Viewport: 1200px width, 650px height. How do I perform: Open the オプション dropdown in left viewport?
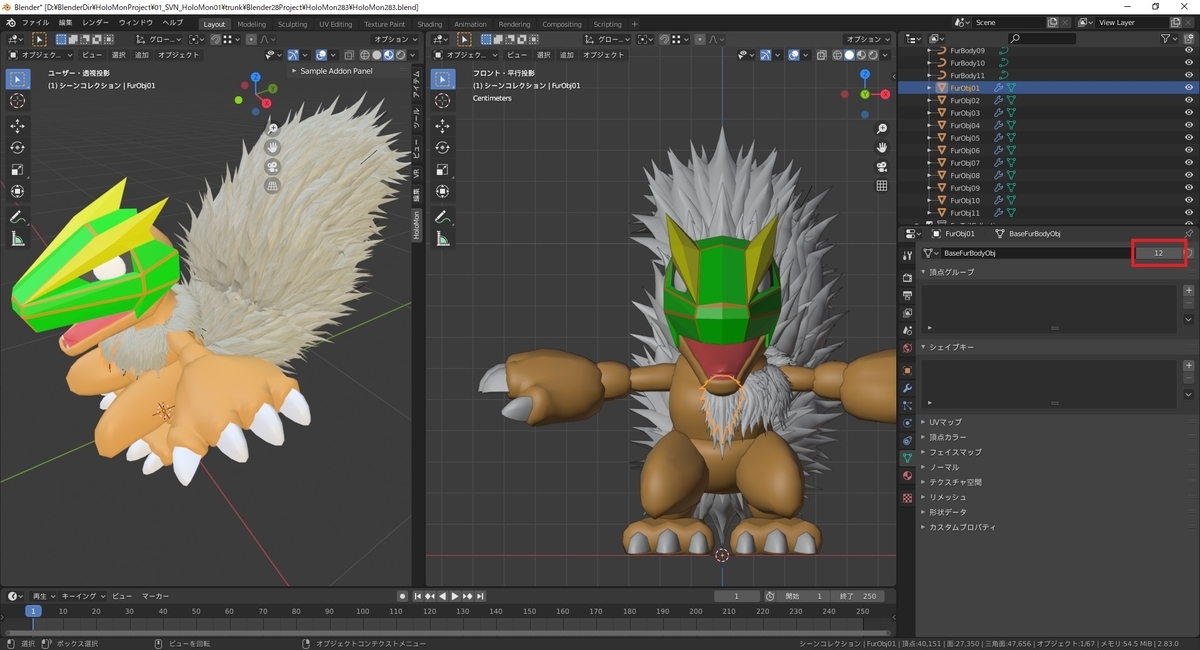396,39
